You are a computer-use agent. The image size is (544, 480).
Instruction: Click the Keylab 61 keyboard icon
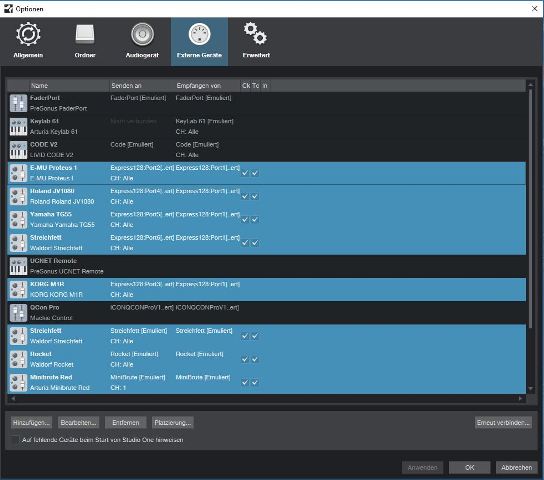tap(18, 127)
